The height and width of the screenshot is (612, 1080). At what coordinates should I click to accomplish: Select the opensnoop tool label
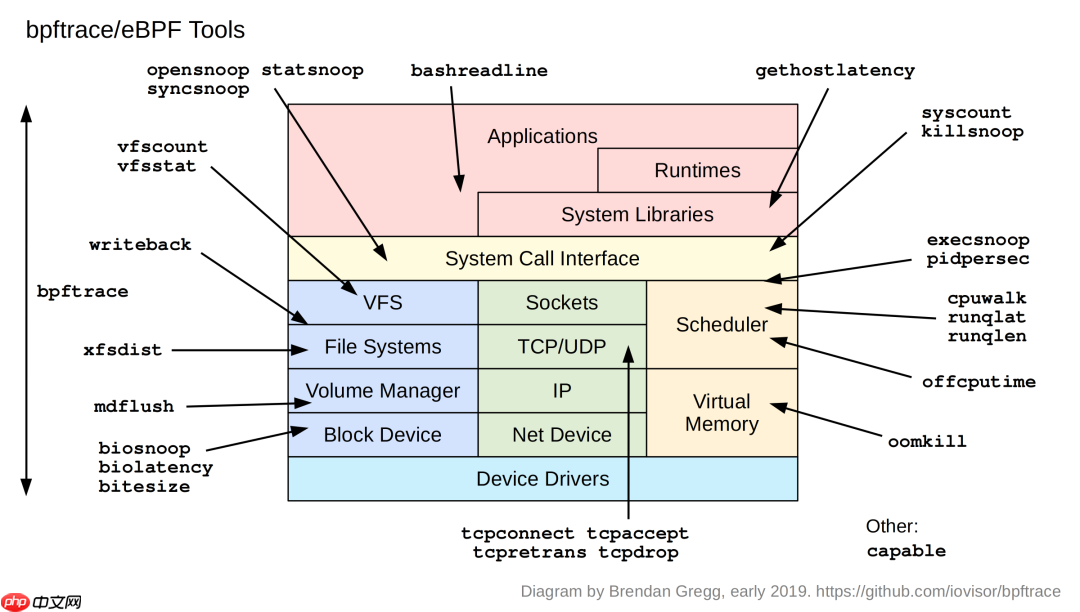197,70
